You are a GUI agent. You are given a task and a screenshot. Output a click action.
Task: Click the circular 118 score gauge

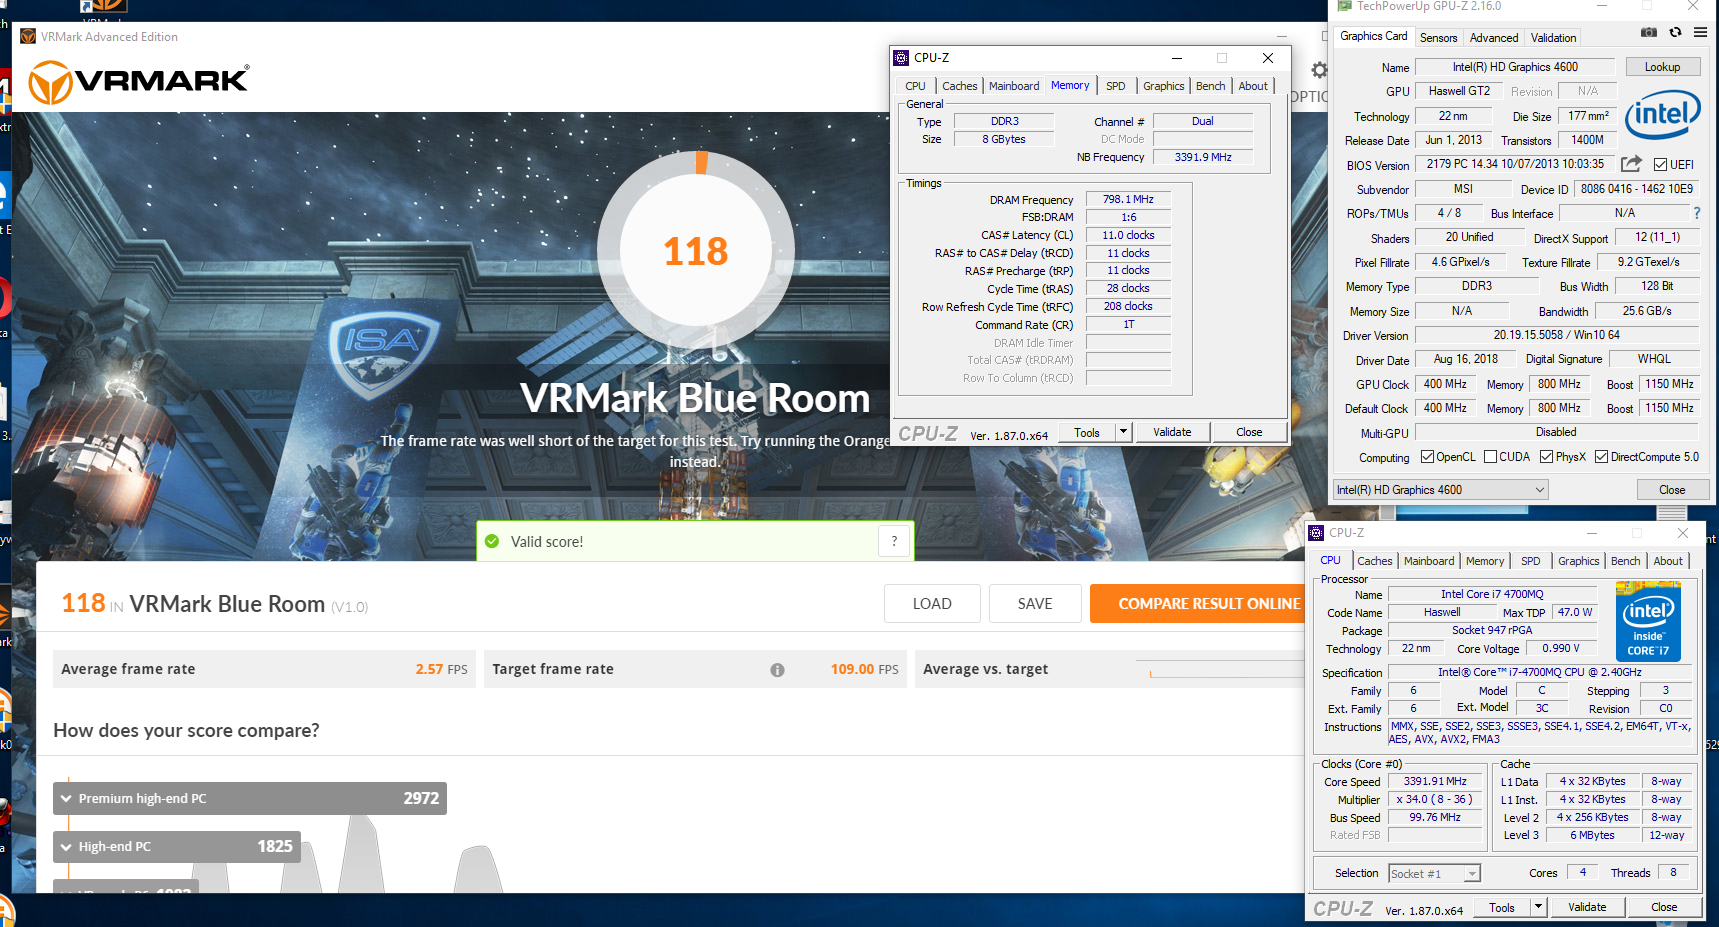point(696,250)
